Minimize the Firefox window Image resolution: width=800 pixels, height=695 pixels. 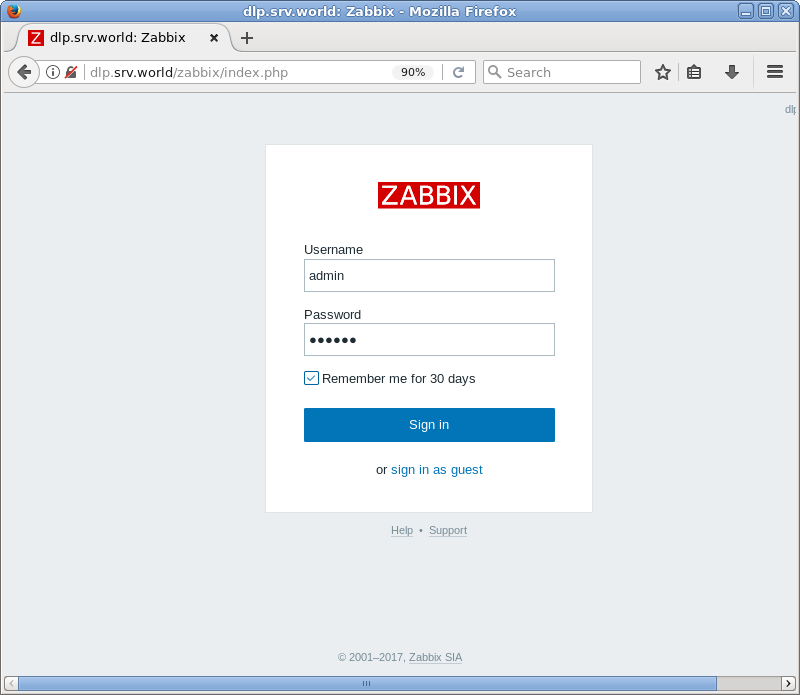click(x=745, y=11)
